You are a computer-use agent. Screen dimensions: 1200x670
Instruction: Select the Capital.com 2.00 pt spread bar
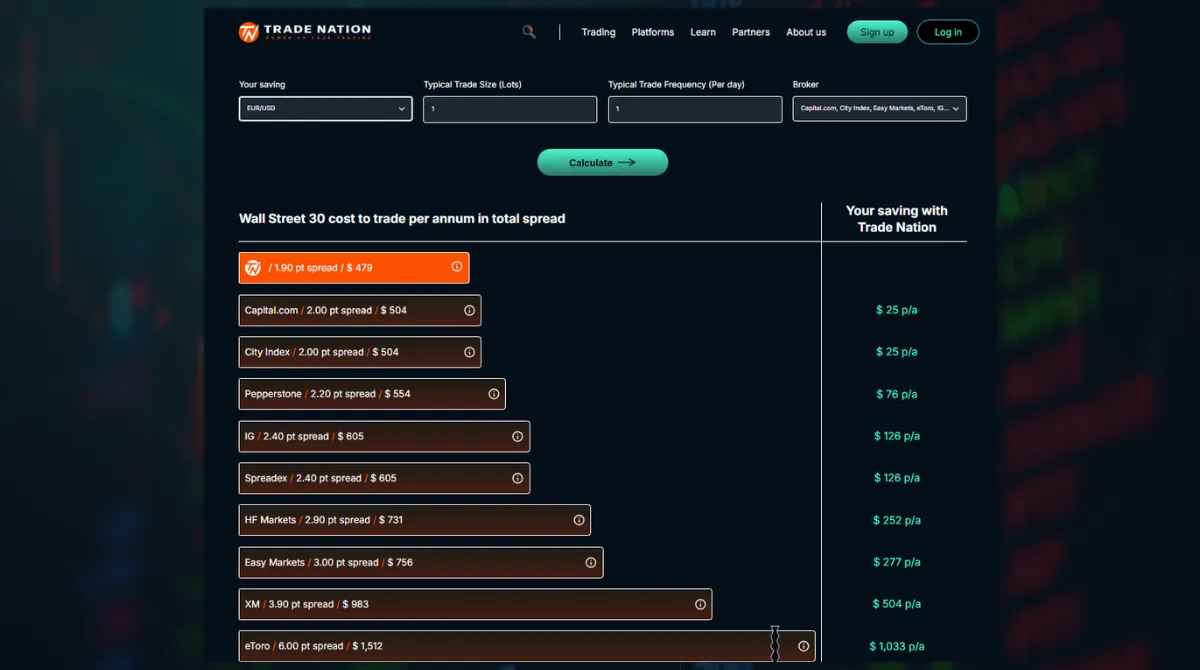point(360,310)
